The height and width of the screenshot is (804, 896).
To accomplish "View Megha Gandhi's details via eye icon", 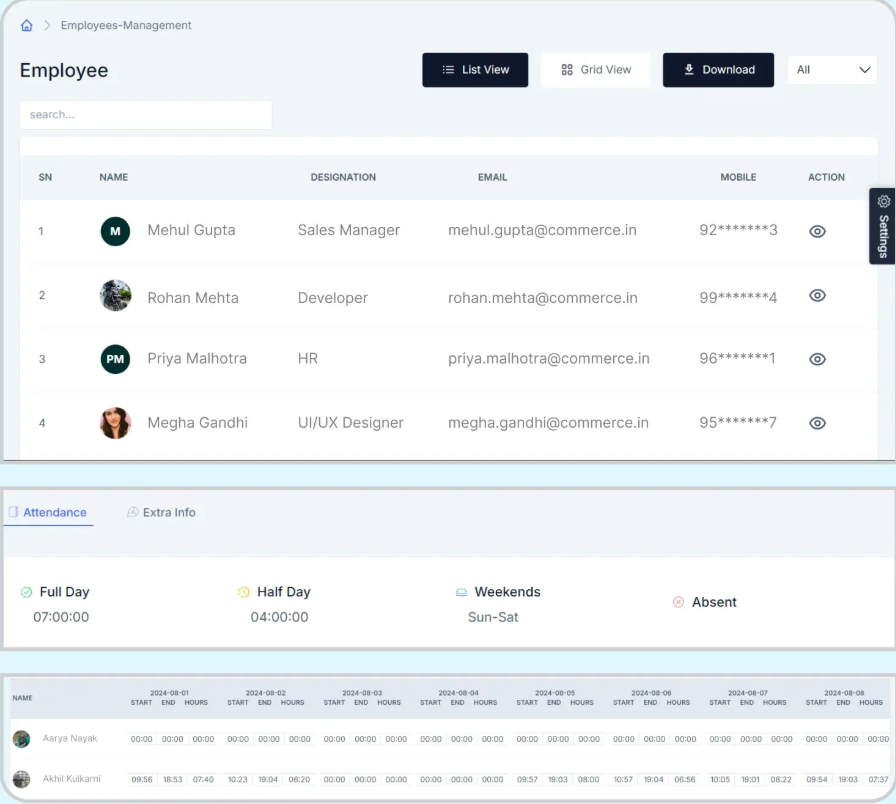I will pyautogui.click(x=817, y=423).
